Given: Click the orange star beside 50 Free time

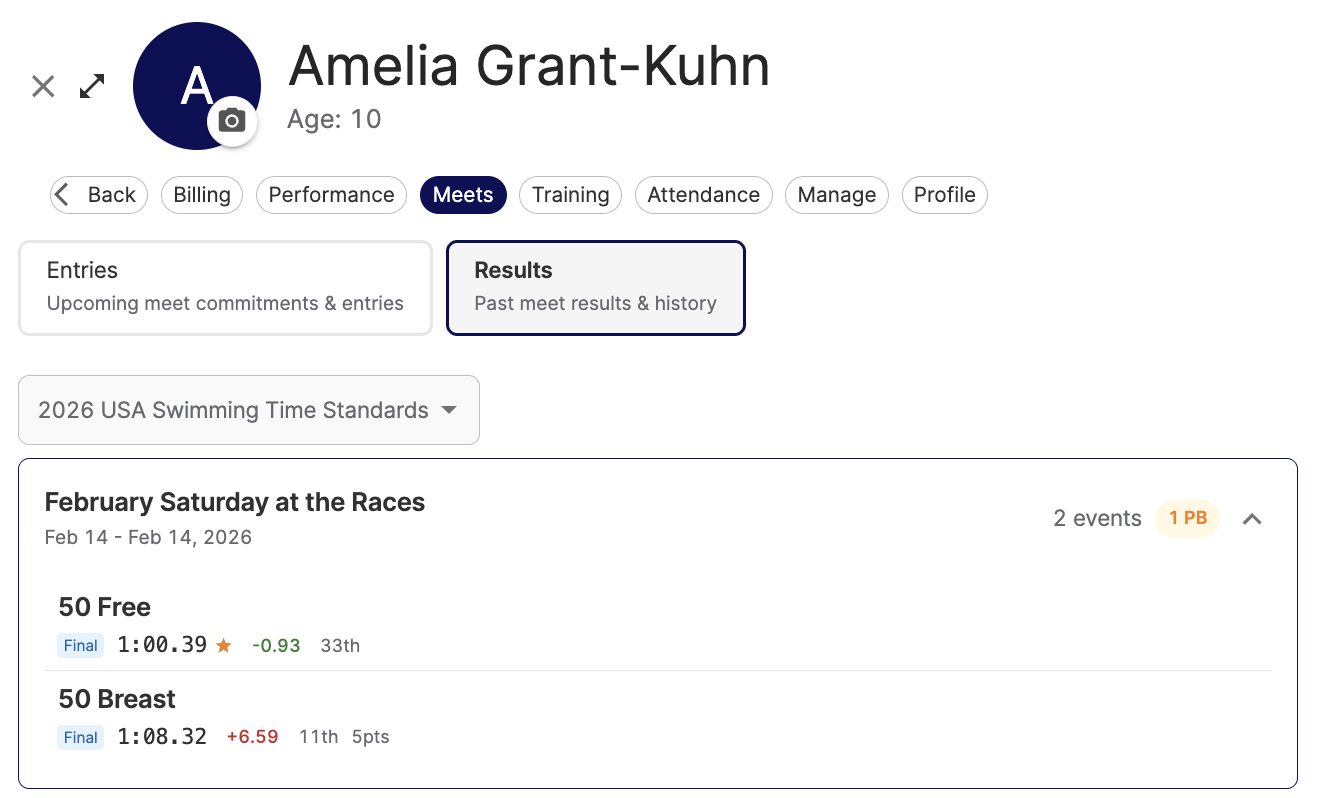Looking at the screenshot, I should (223, 646).
